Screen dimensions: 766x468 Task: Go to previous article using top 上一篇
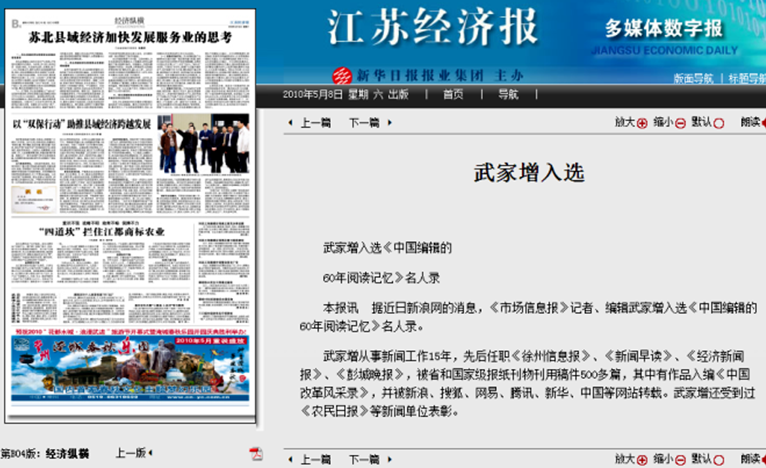coord(316,123)
